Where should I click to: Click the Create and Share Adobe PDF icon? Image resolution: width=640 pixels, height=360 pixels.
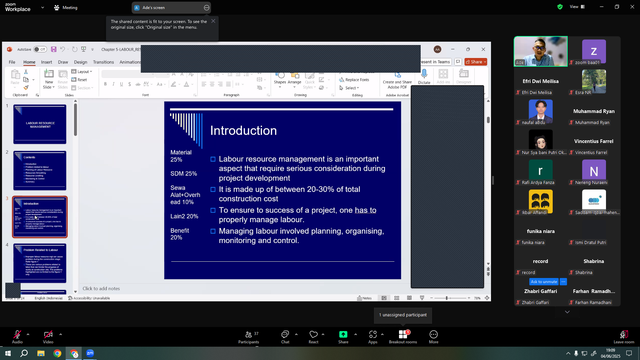click(x=397, y=80)
